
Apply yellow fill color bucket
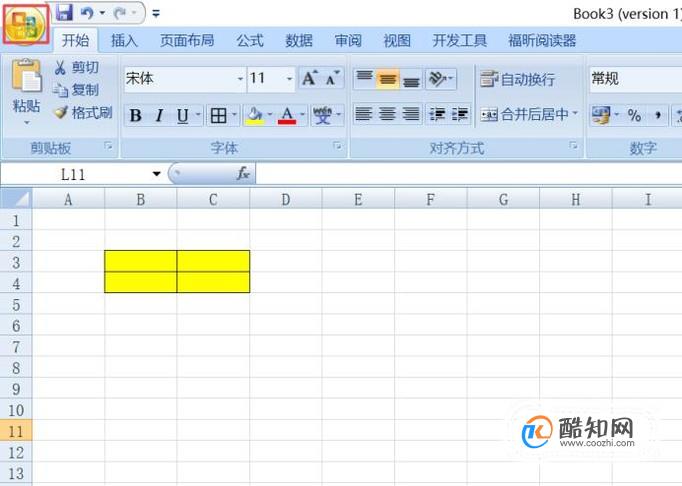tap(255, 115)
